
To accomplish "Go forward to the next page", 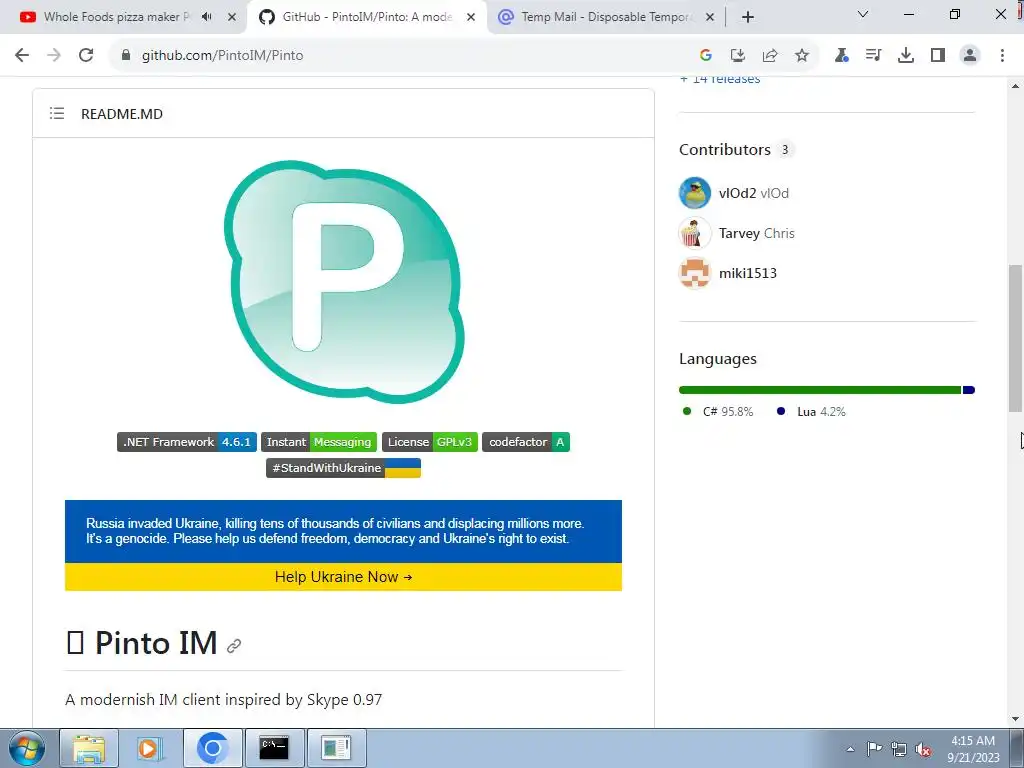I will pos(54,56).
